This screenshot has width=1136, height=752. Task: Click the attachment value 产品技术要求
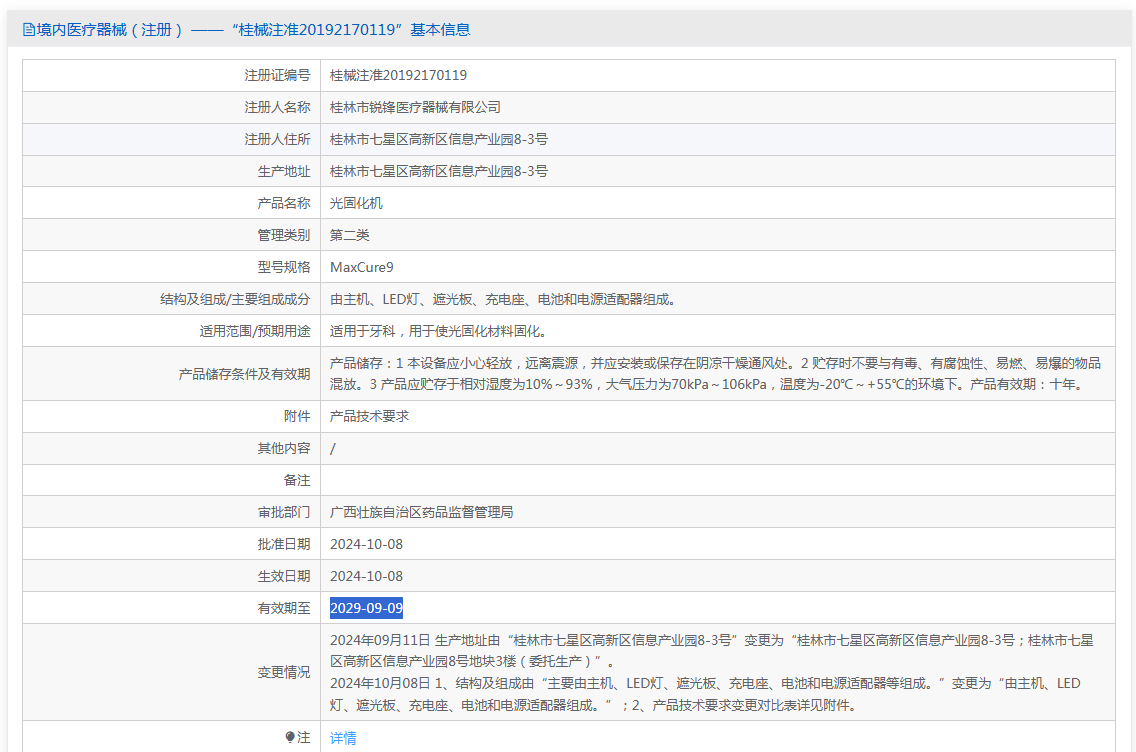pyautogui.click(x=369, y=416)
